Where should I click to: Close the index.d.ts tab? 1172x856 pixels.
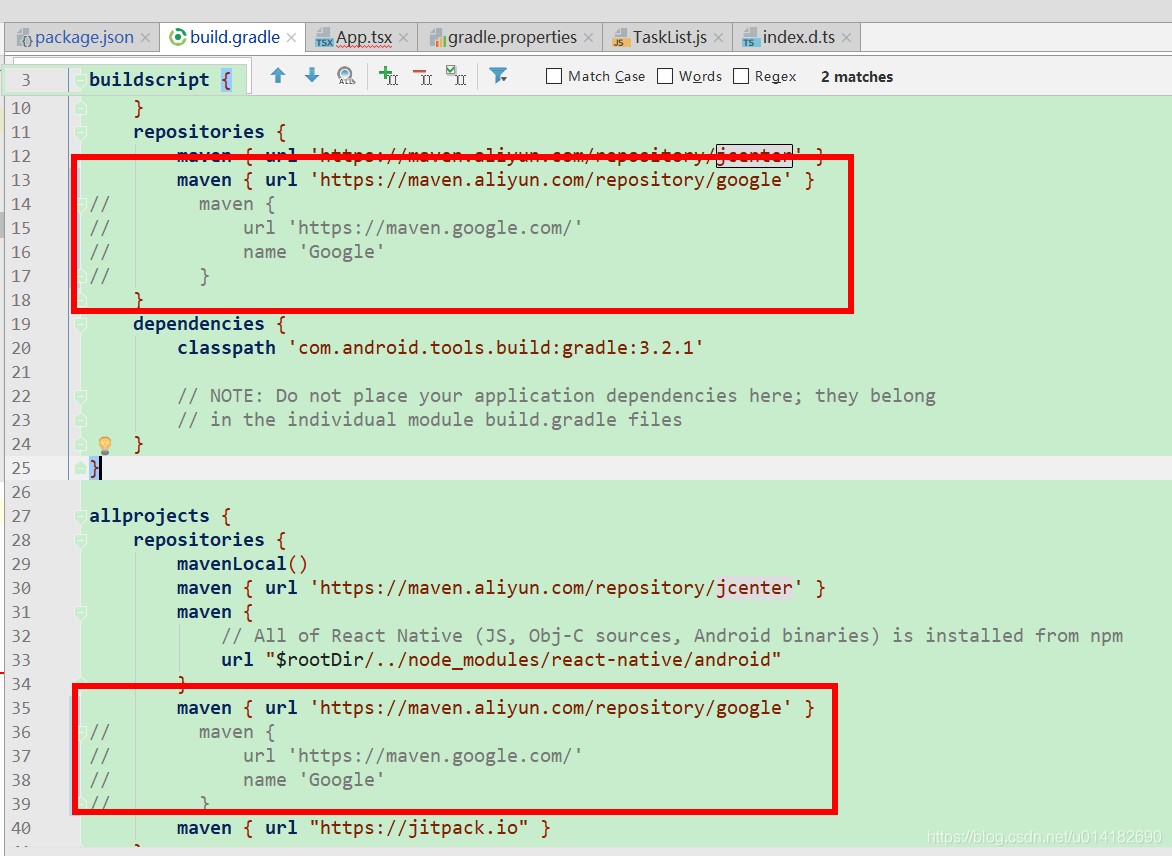(x=846, y=37)
